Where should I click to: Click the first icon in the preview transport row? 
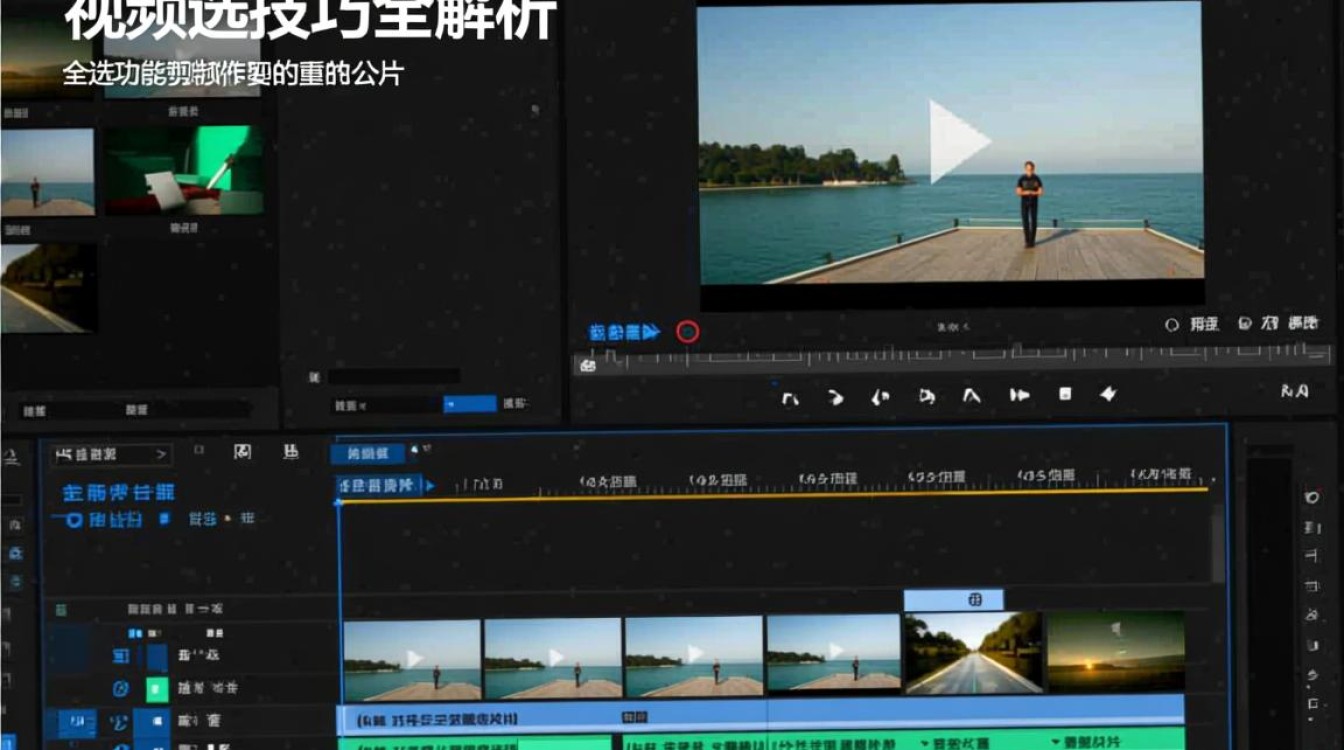pos(790,397)
